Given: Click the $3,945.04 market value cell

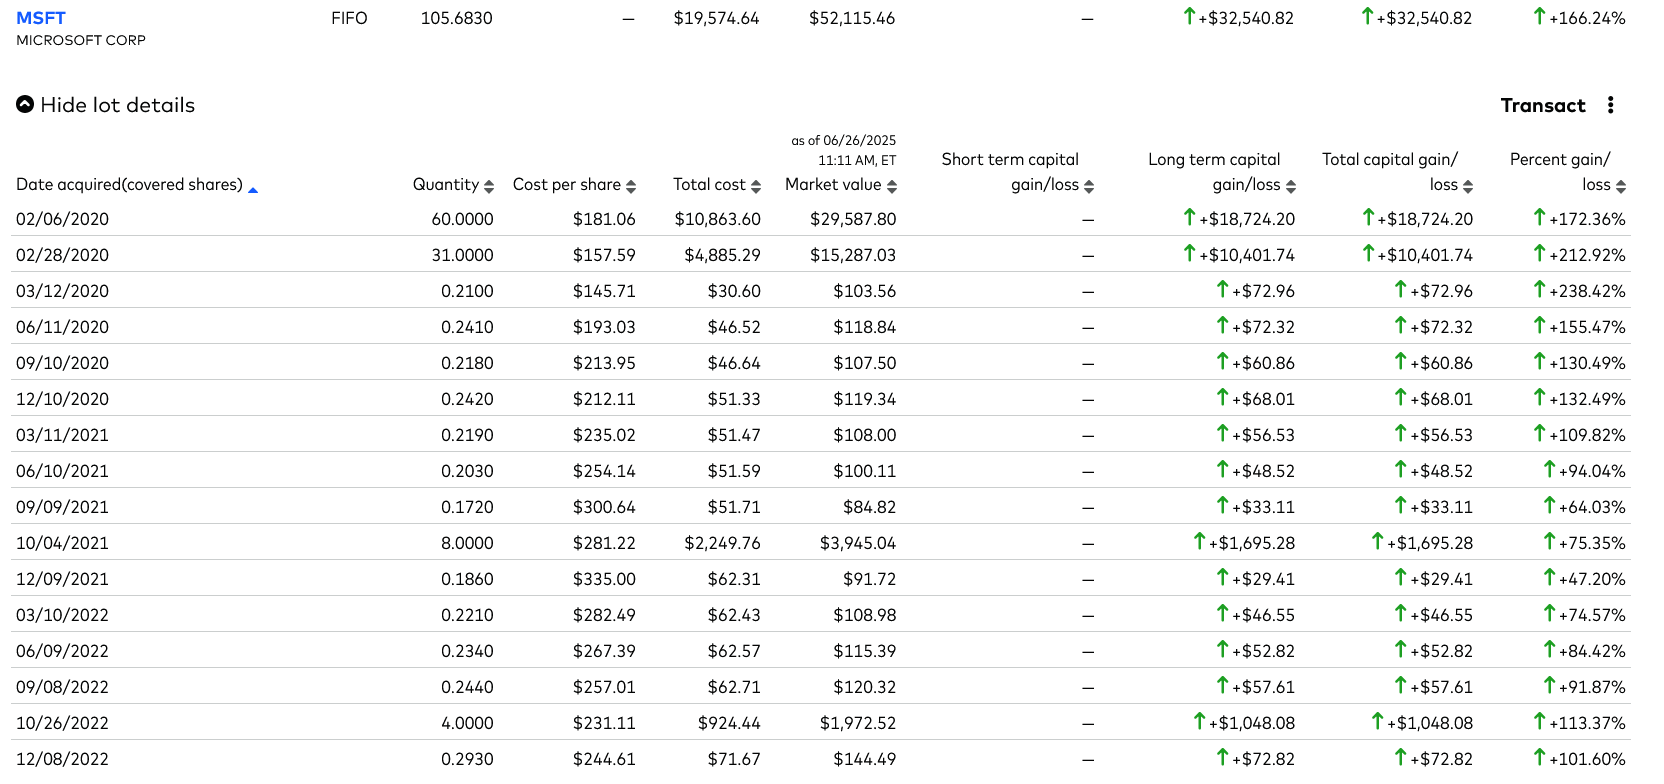Looking at the screenshot, I should coord(858,543).
